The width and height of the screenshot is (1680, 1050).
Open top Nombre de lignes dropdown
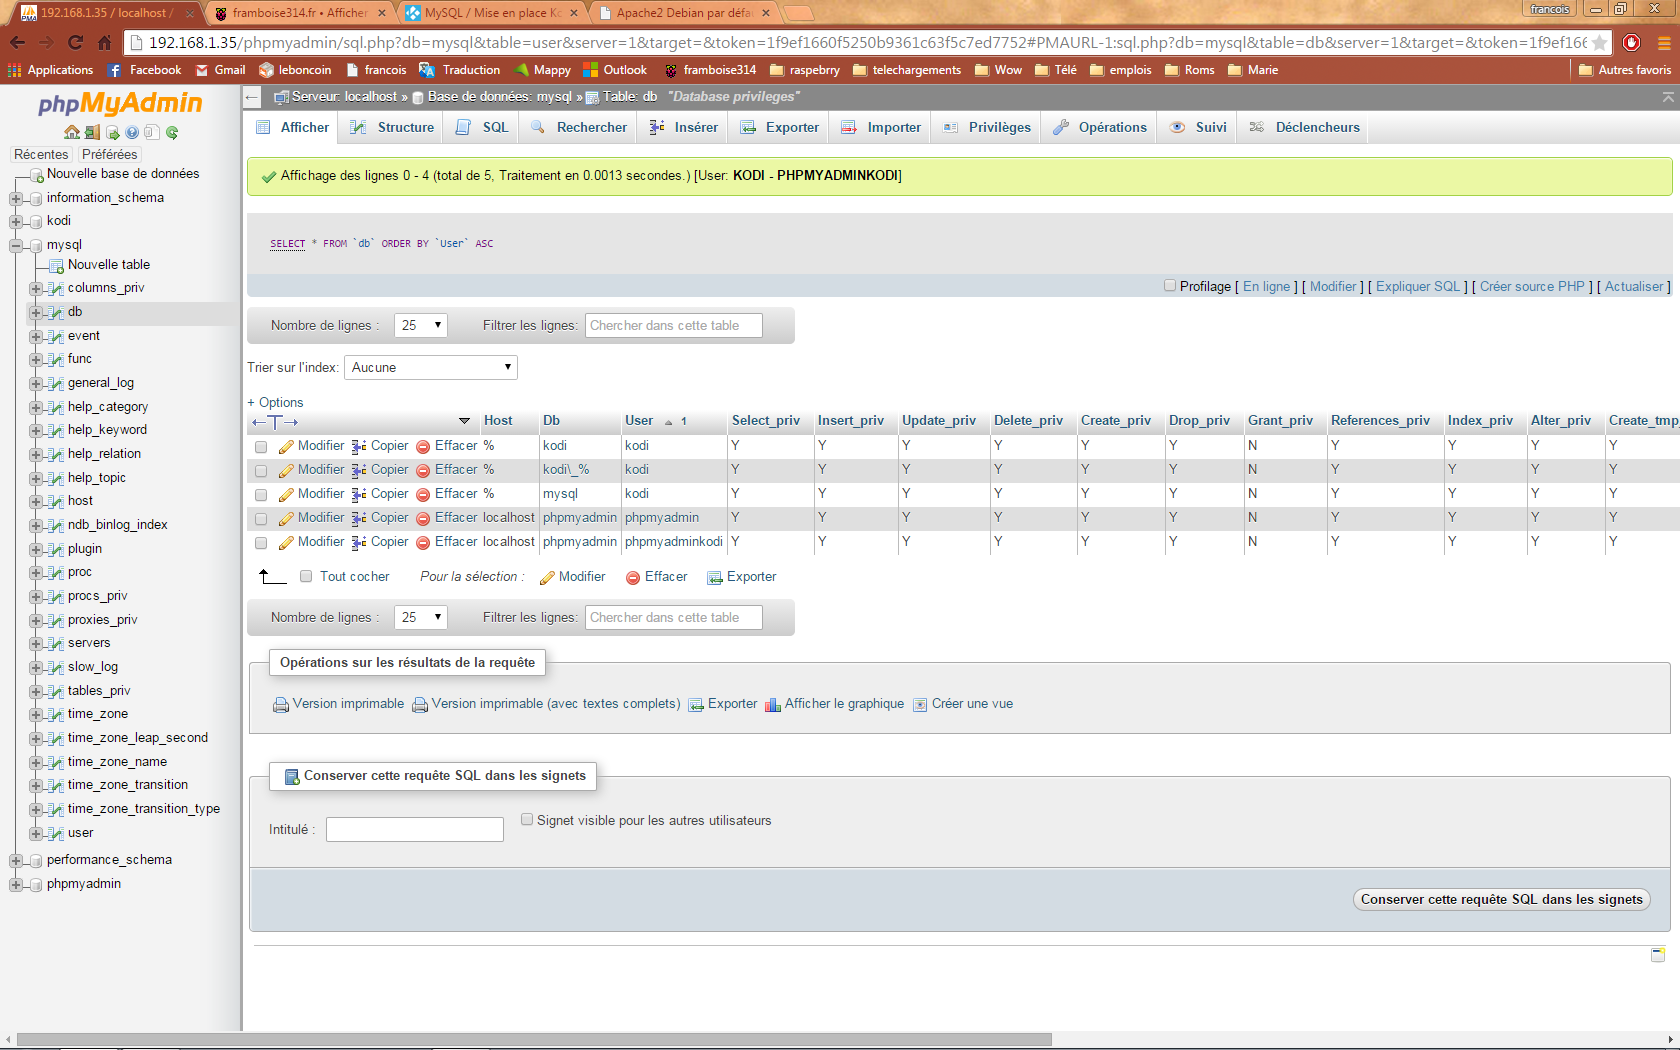(421, 325)
